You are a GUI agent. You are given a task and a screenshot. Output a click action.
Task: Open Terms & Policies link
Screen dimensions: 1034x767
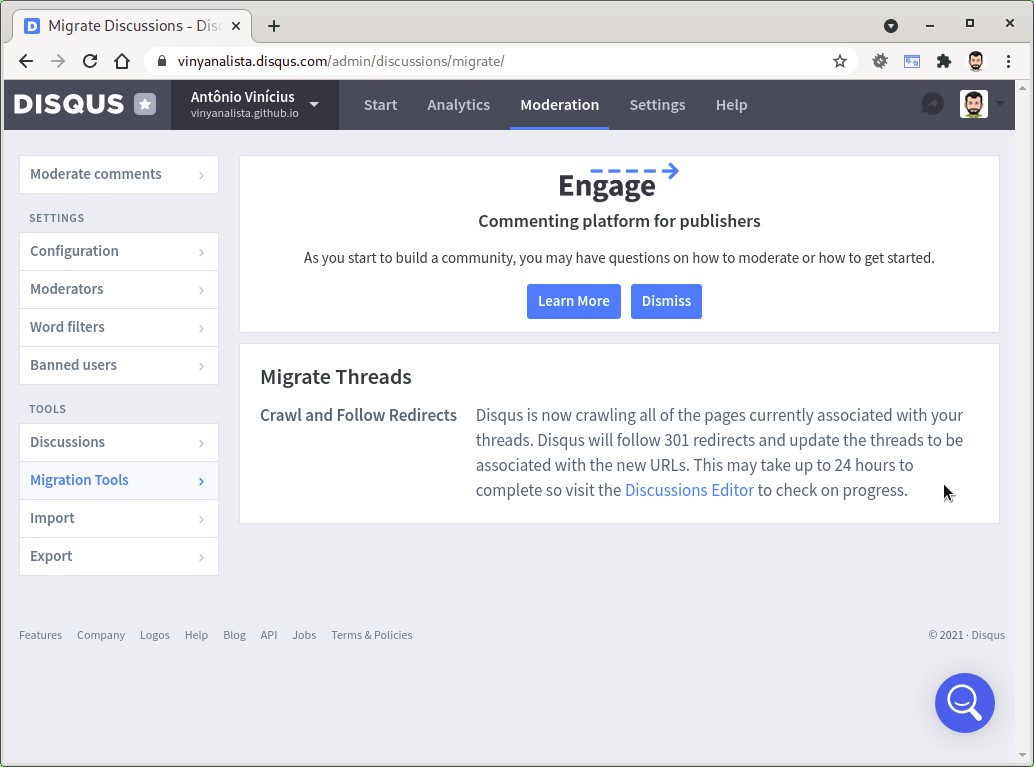click(372, 635)
